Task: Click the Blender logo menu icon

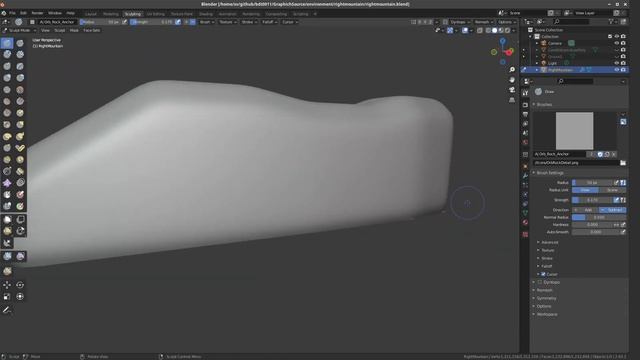Action: click(x=4, y=13)
